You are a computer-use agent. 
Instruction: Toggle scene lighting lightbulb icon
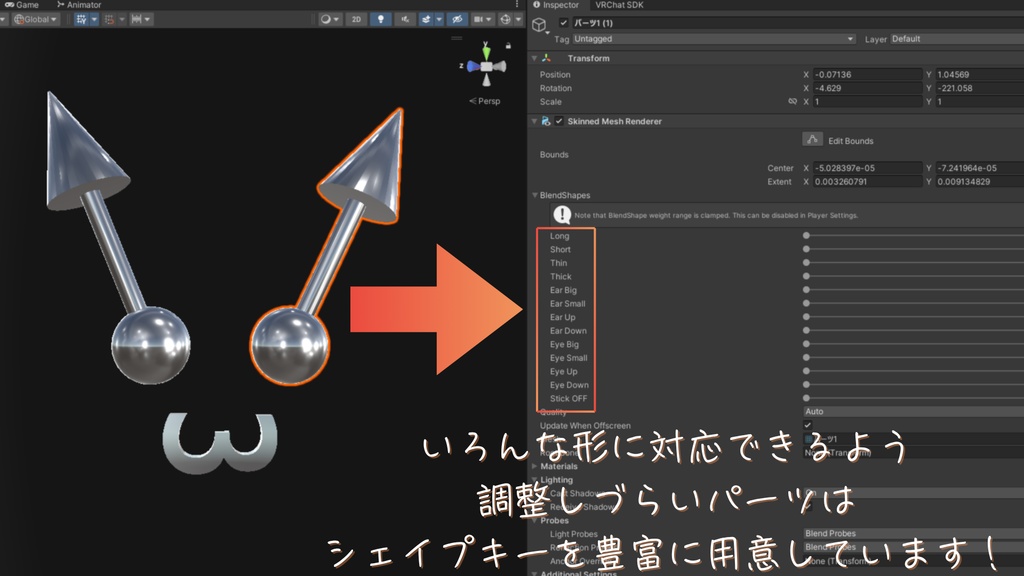[x=381, y=20]
